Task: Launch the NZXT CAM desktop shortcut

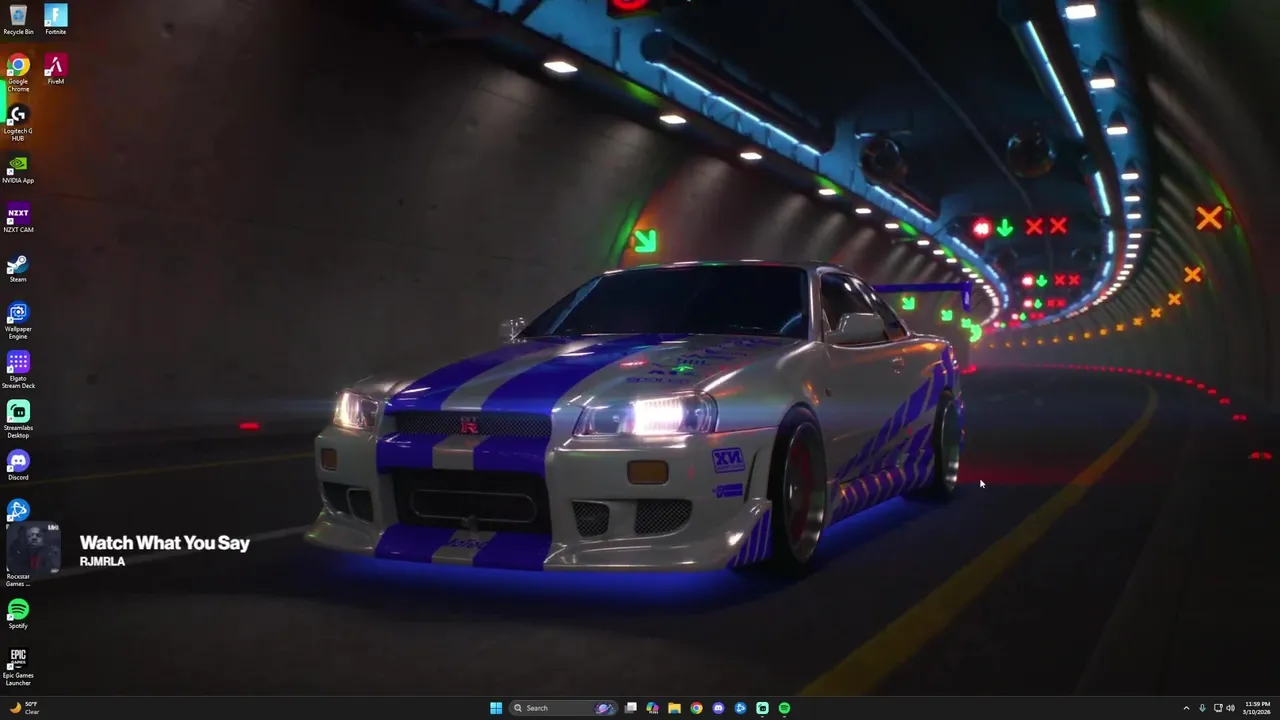Action: [18, 218]
